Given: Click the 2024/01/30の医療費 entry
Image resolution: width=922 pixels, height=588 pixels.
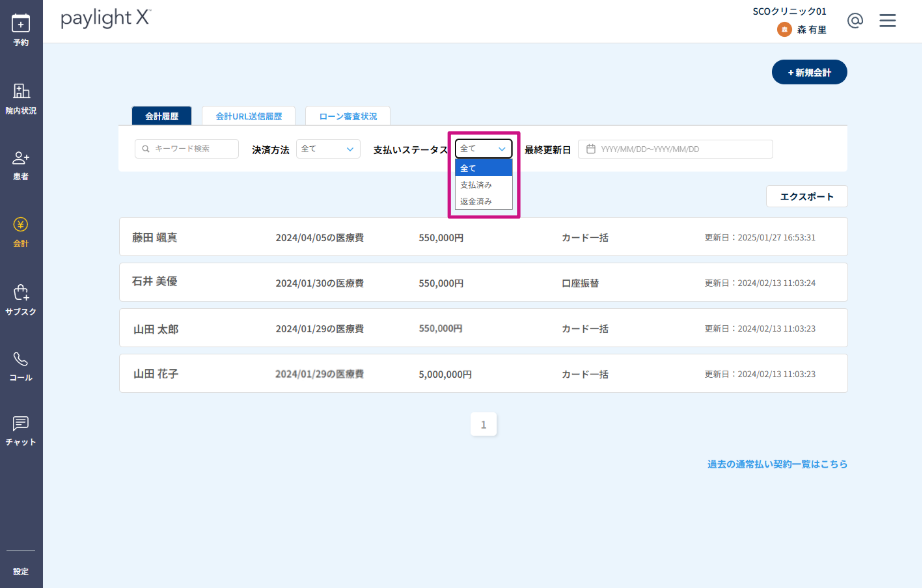Looking at the screenshot, I should coord(319,283).
